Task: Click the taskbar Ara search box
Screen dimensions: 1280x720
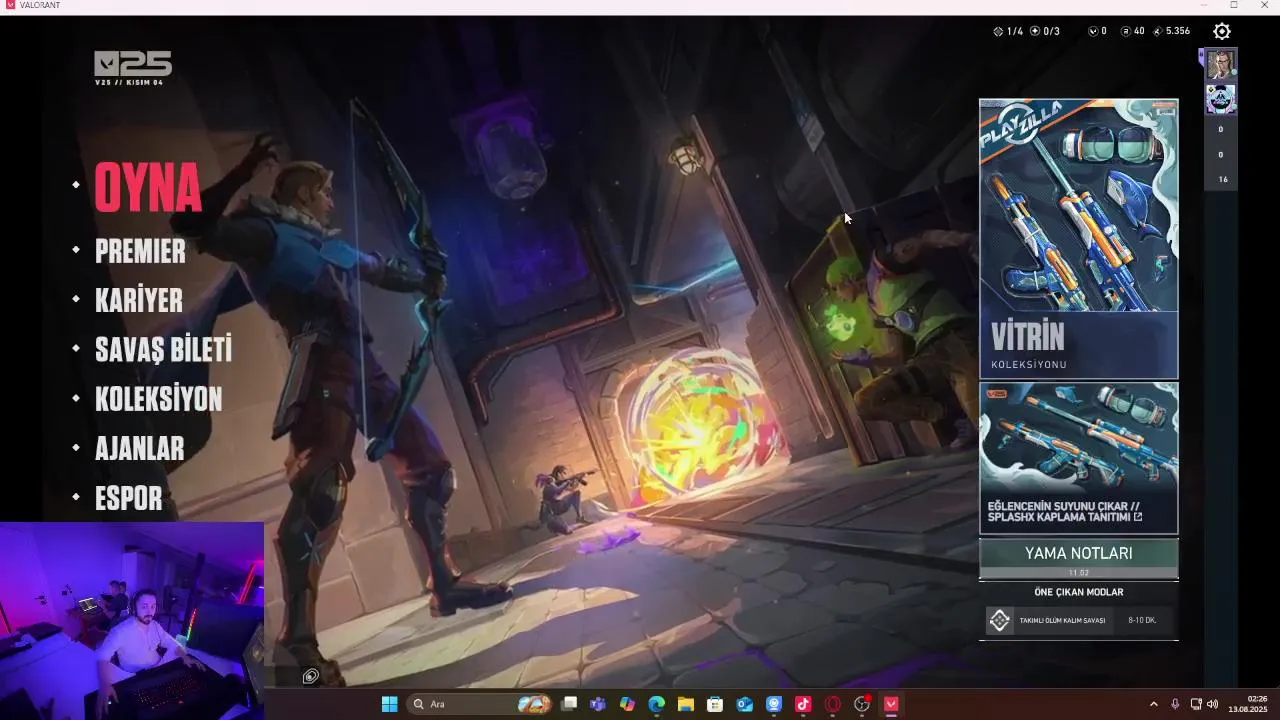Action: point(478,704)
